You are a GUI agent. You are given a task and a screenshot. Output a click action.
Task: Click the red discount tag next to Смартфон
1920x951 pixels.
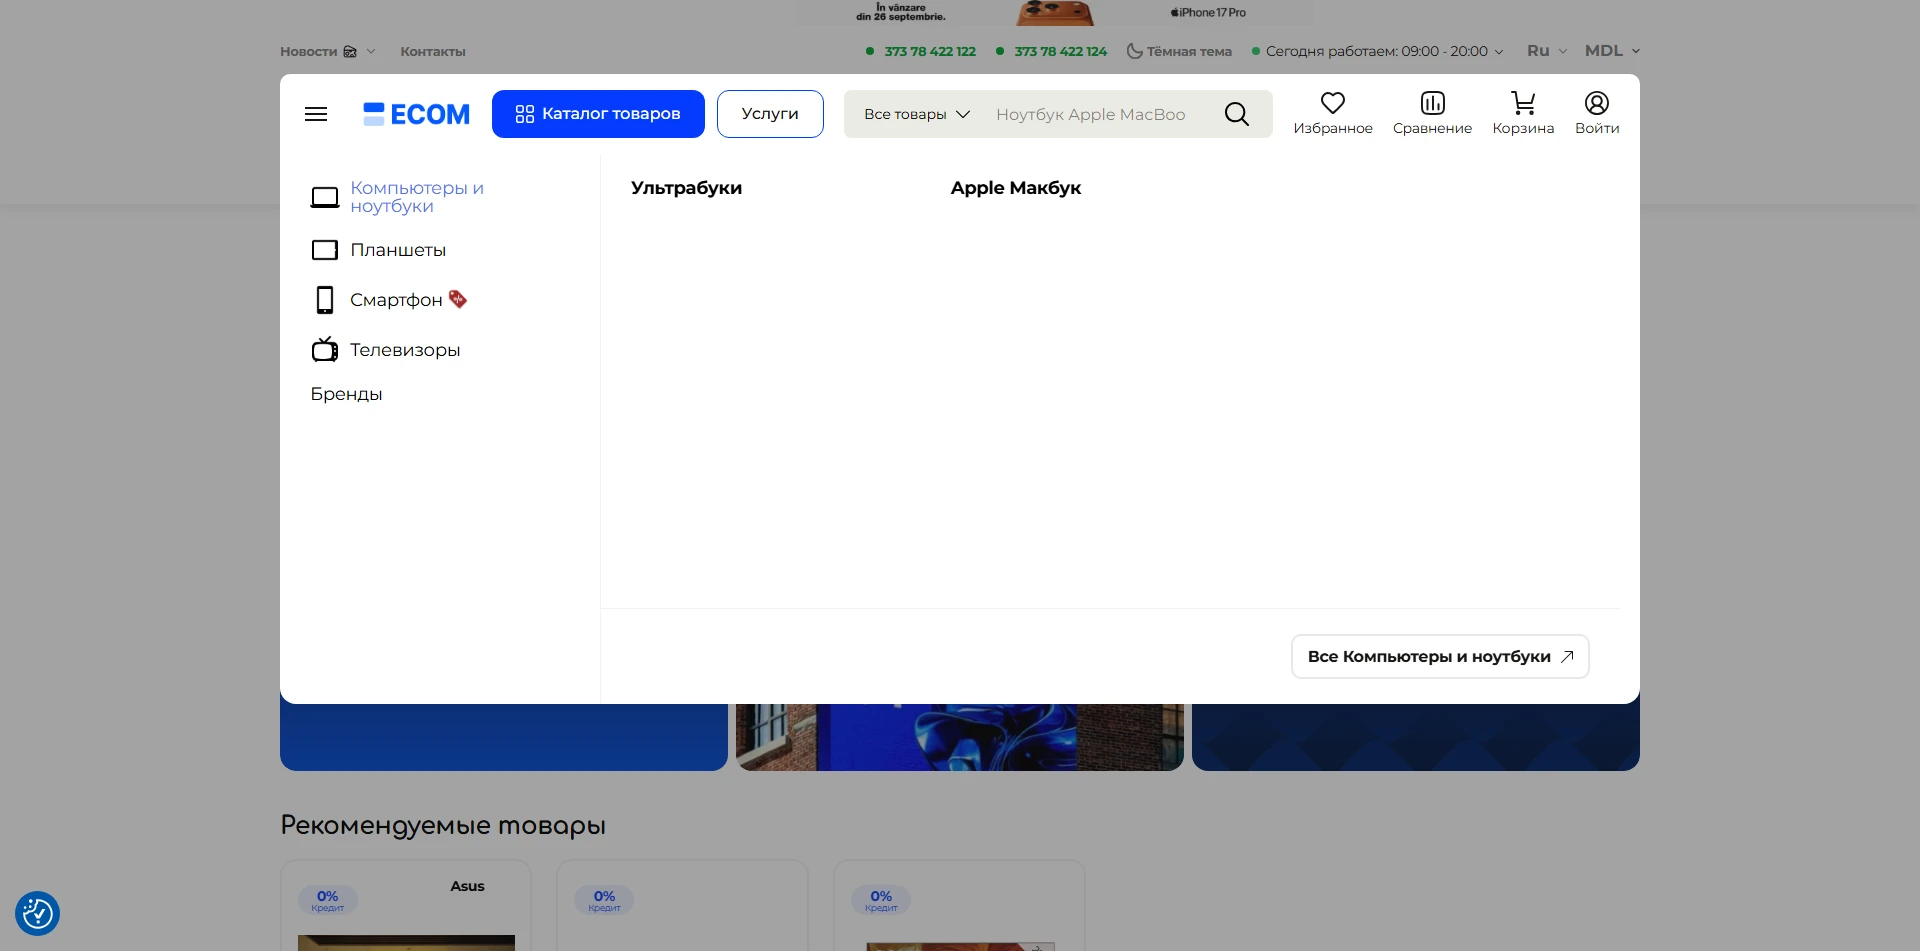tap(458, 299)
